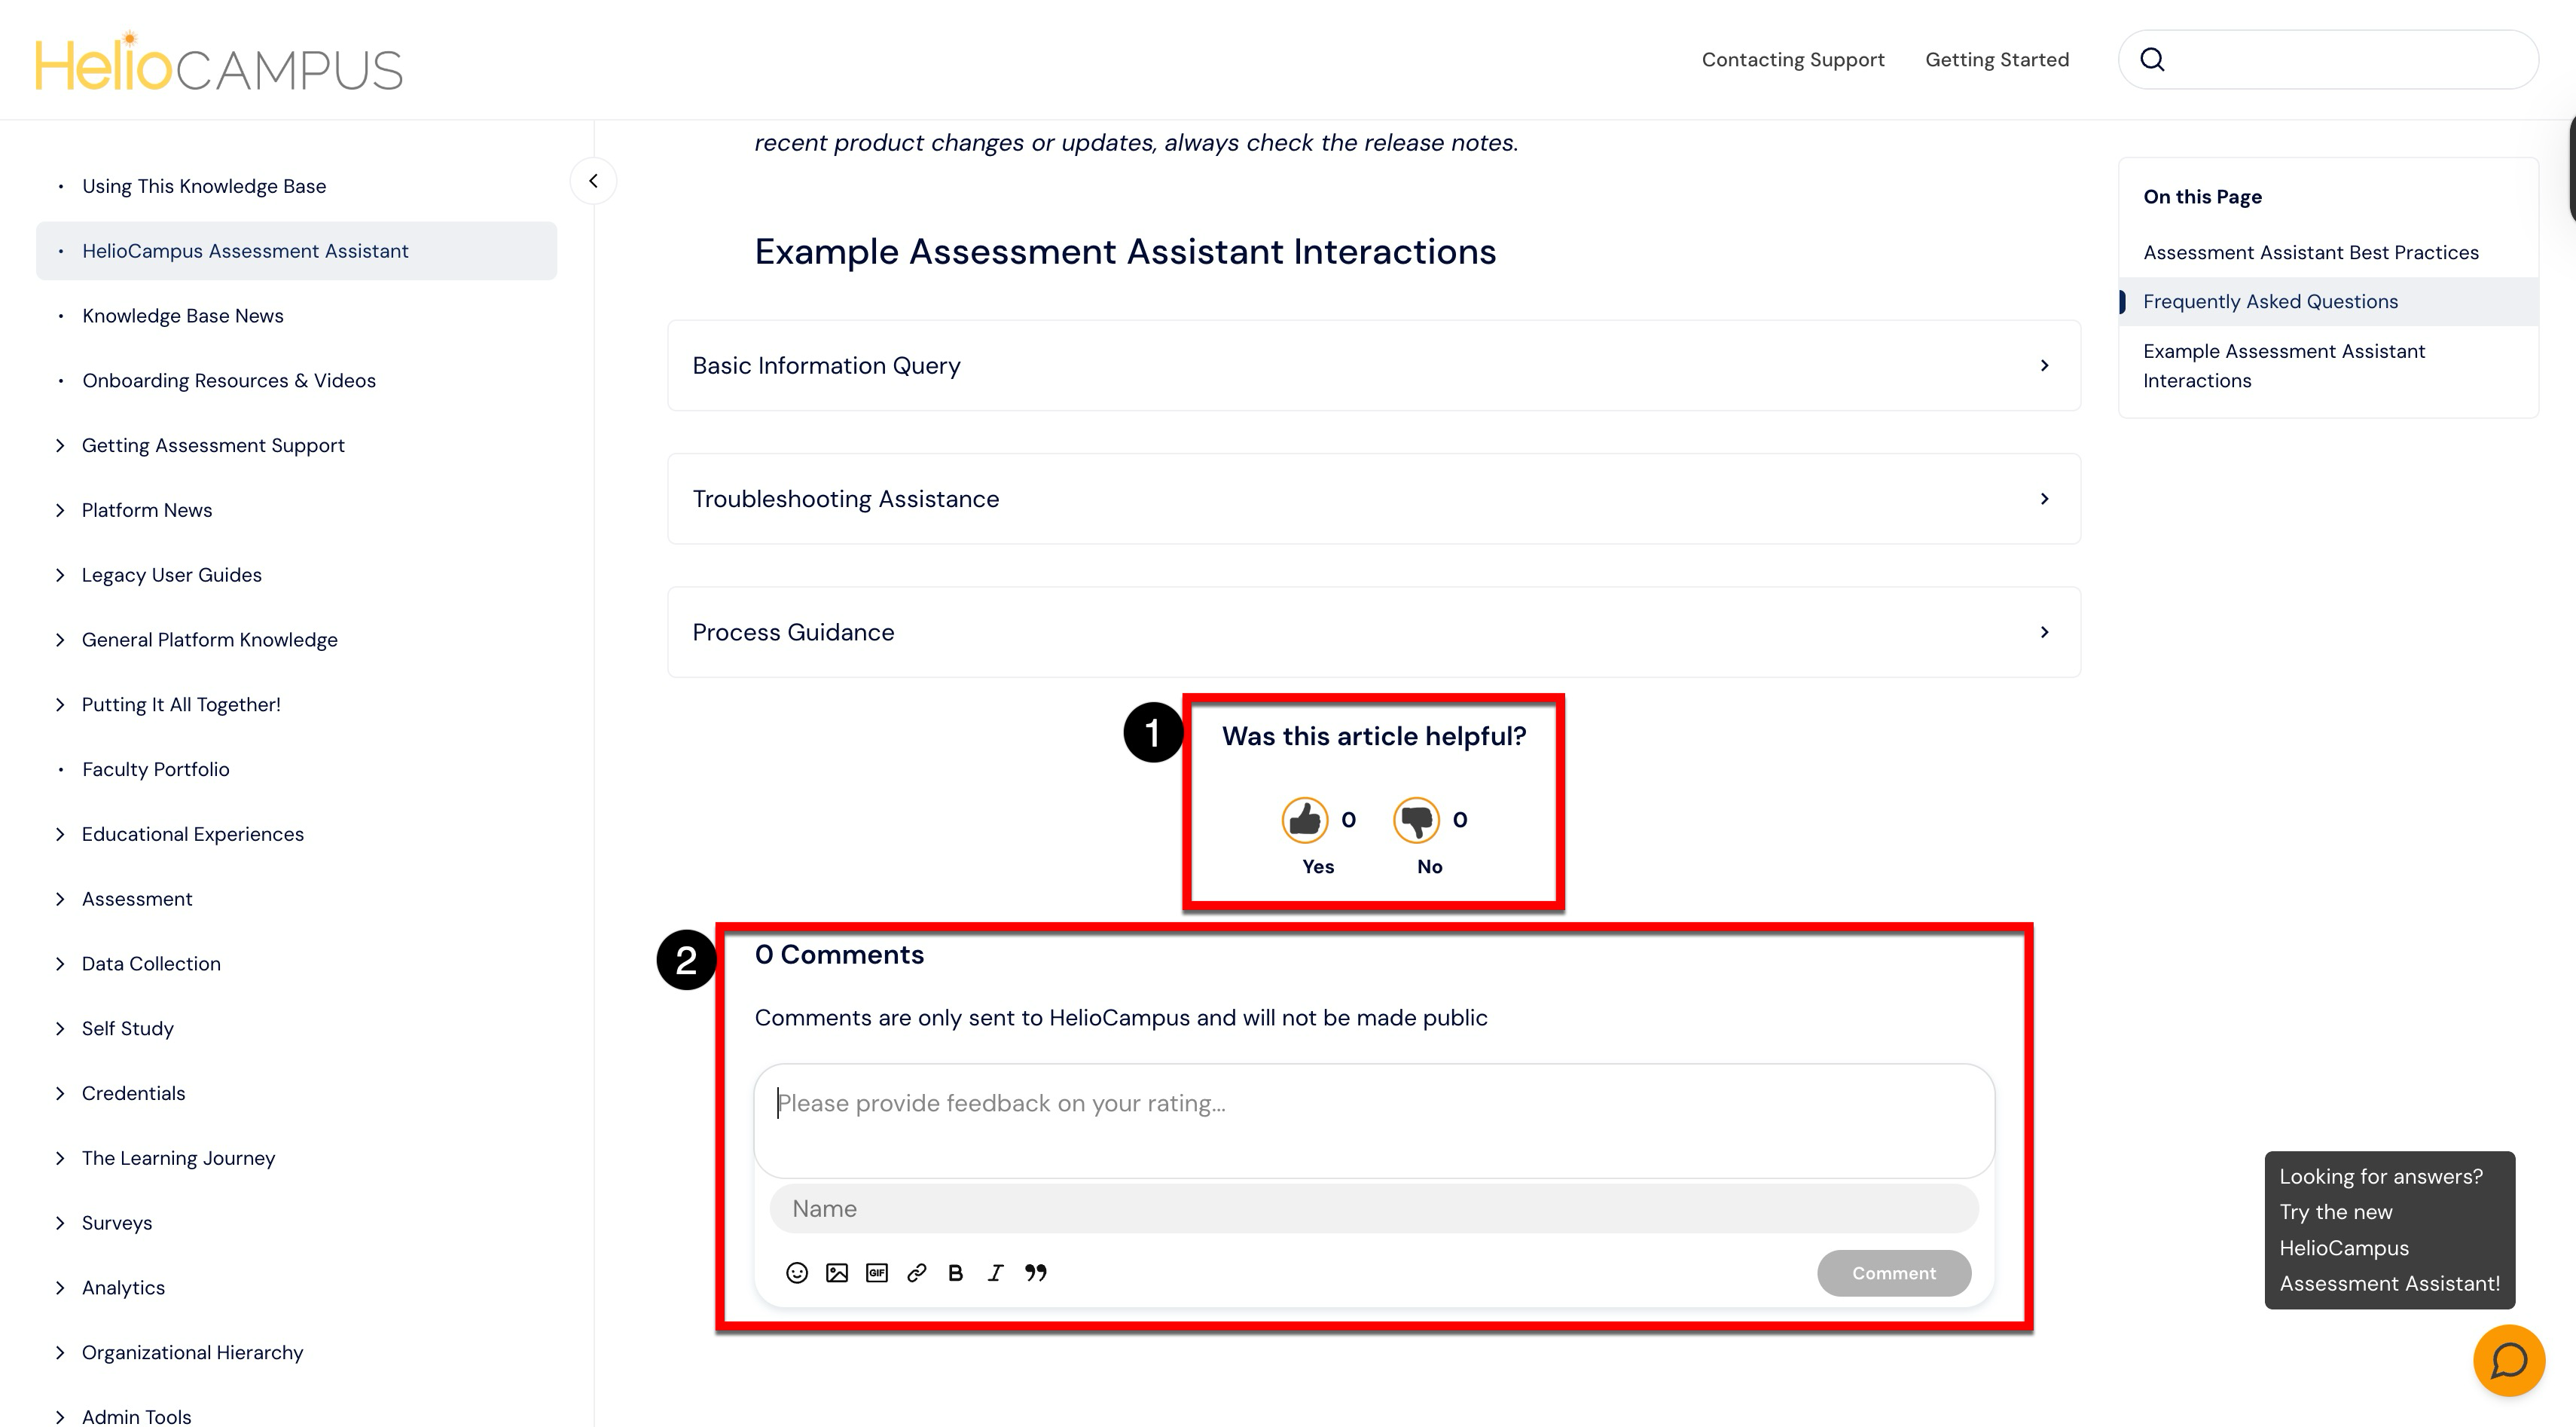Collapse the left sidebar with arrow button
The height and width of the screenshot is (1427, 2576).
click(x=593, y=181)
